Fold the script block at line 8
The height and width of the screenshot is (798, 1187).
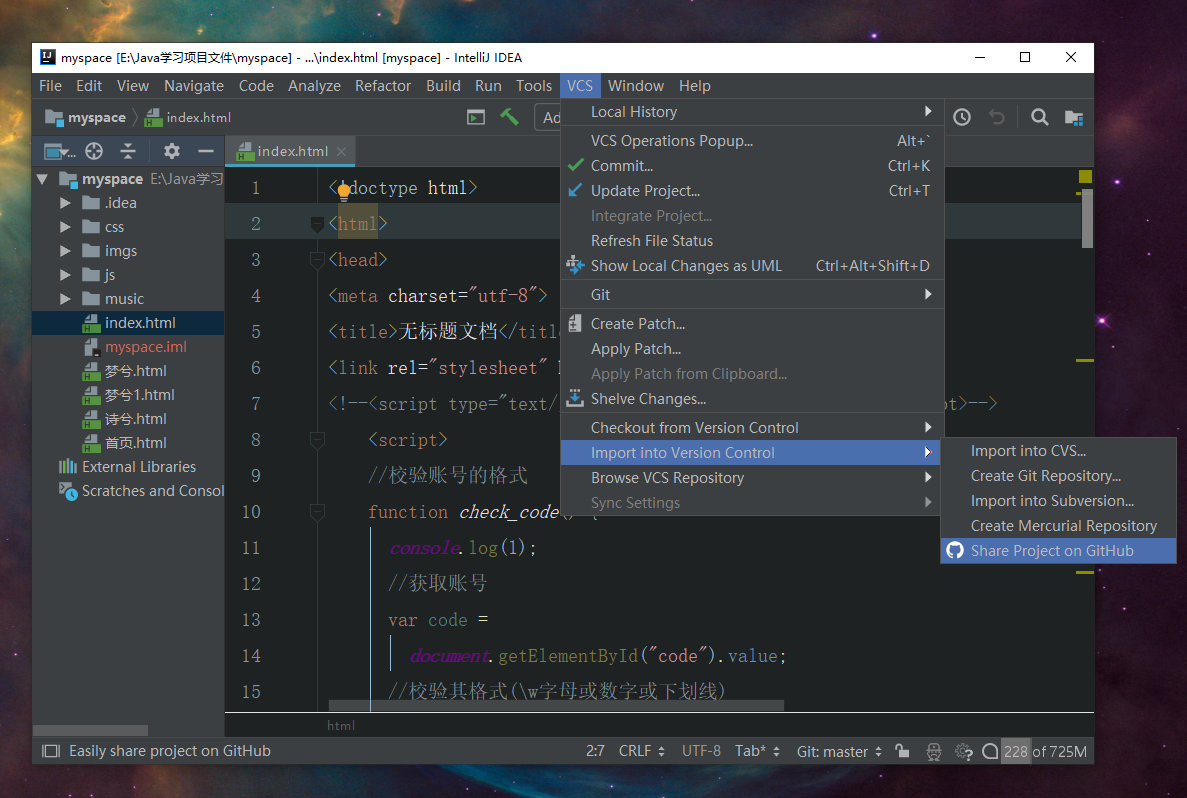[x=317, y=440]
